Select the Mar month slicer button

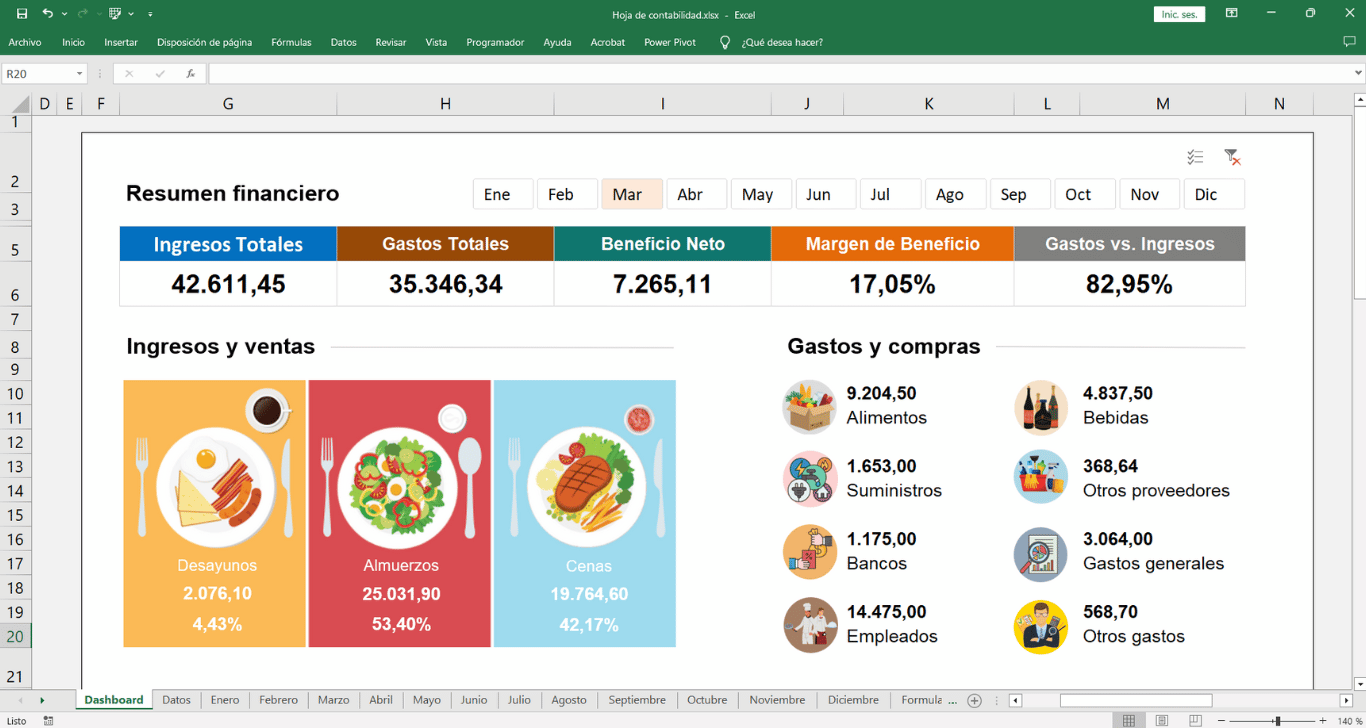(x=631, y=193)
